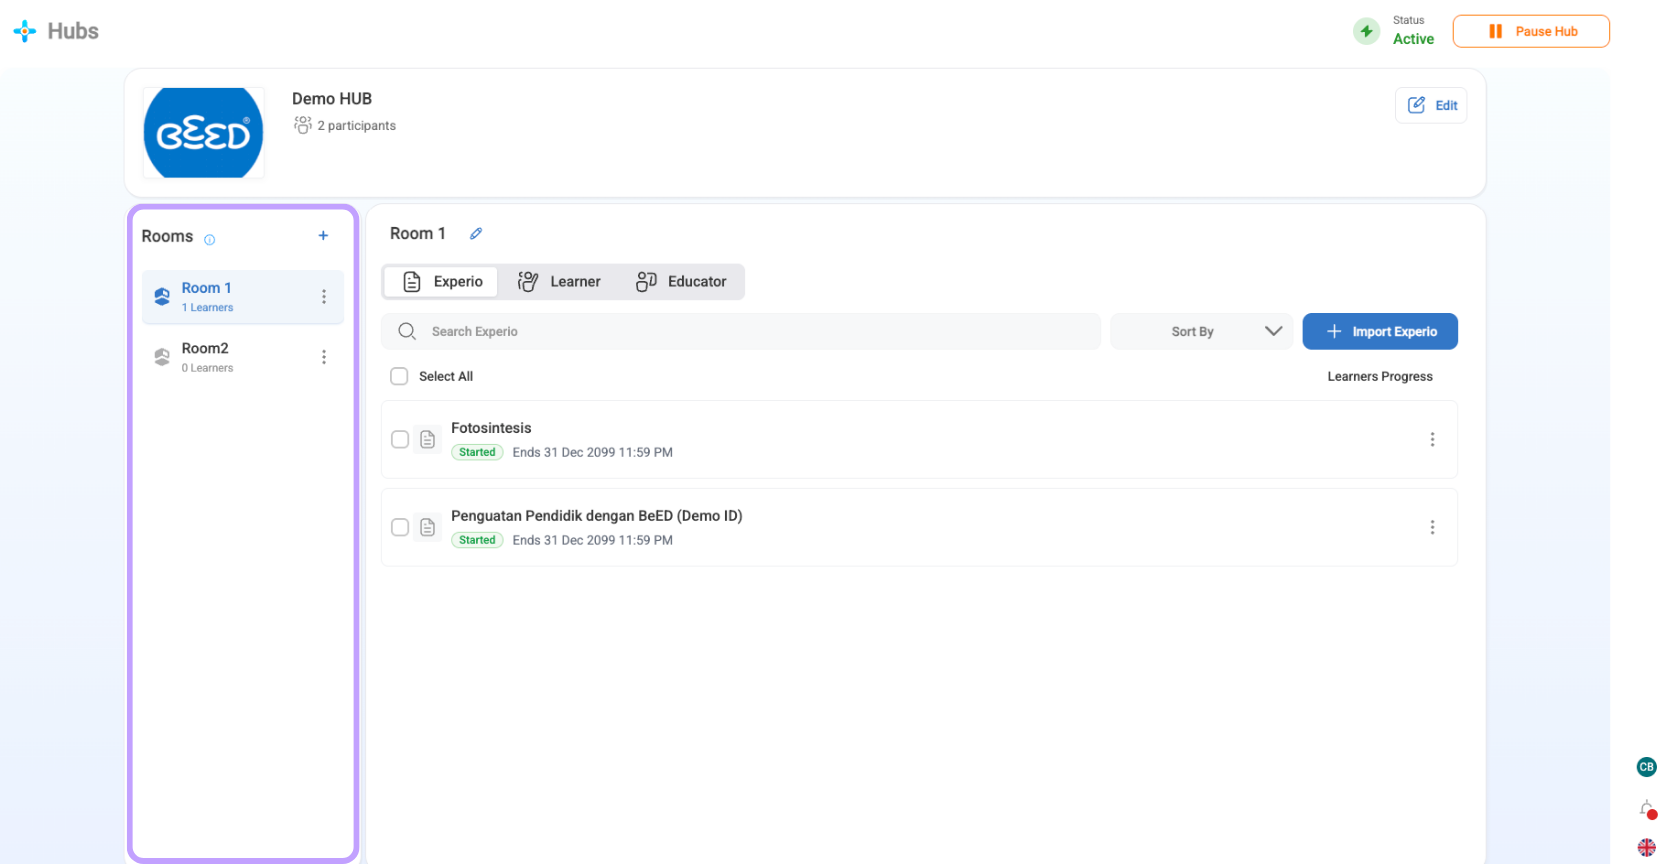1666x864 pixels.
Task: Open the Fotosintesis title
Action: [491, 428]
